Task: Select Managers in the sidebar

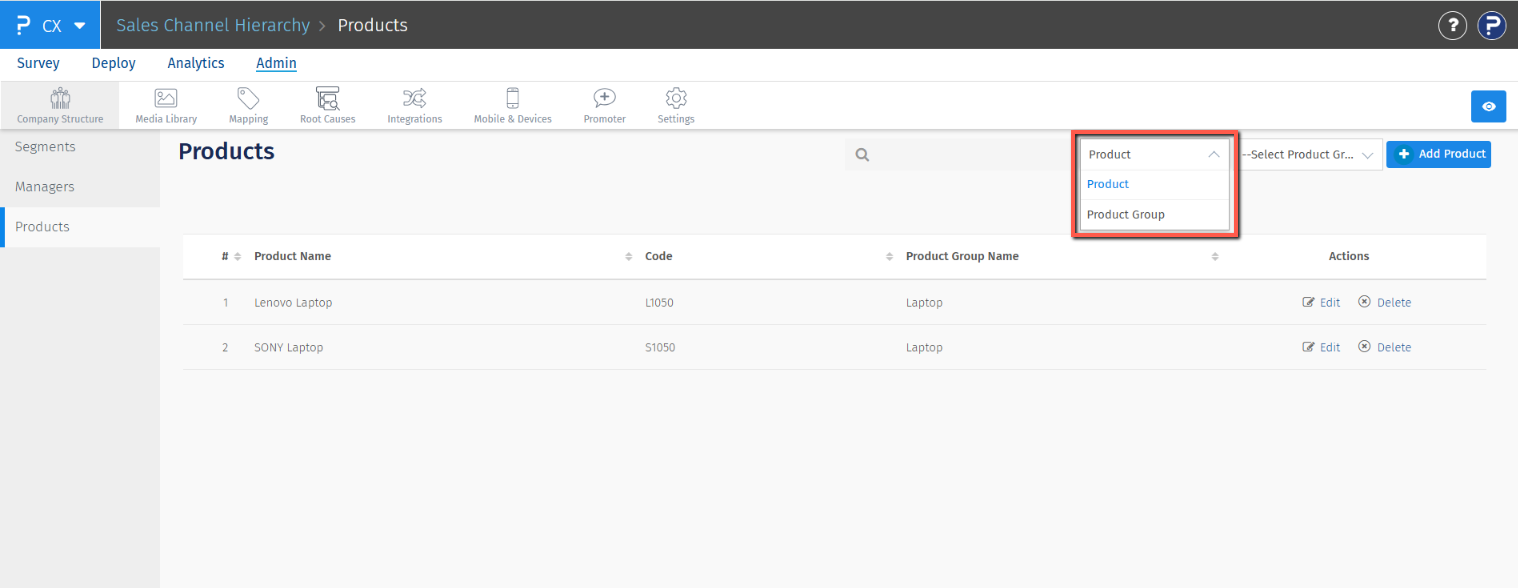Action: click(x=80, y=187)
